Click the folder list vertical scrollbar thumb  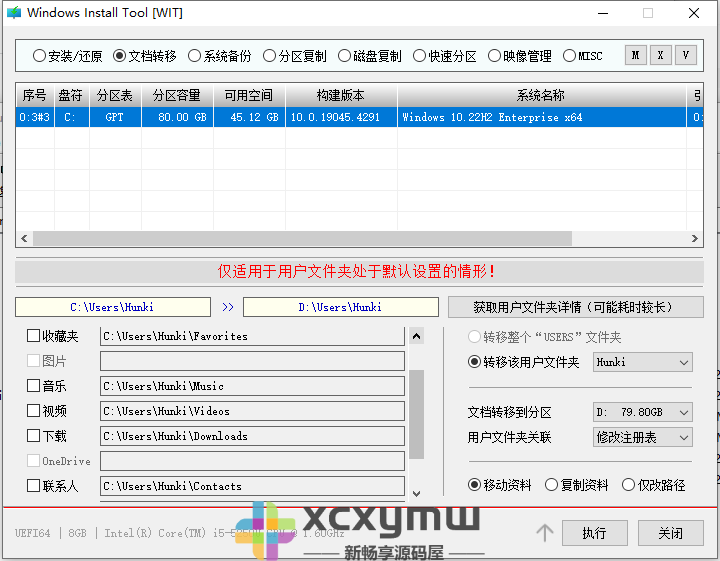click(416, 414)
